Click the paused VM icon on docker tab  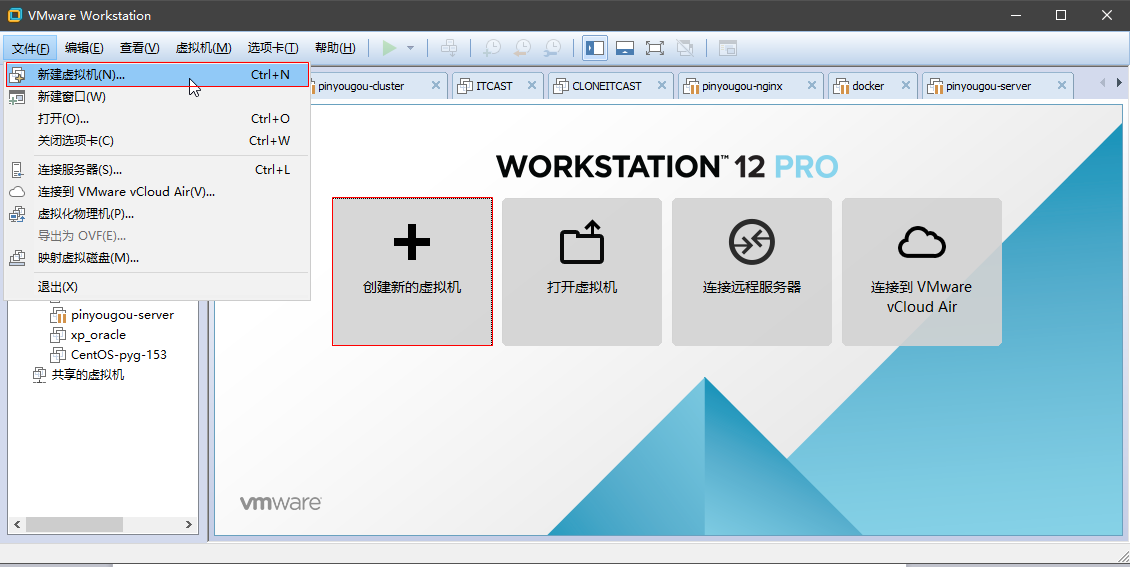pyautogui.click(x=841, y=86)
